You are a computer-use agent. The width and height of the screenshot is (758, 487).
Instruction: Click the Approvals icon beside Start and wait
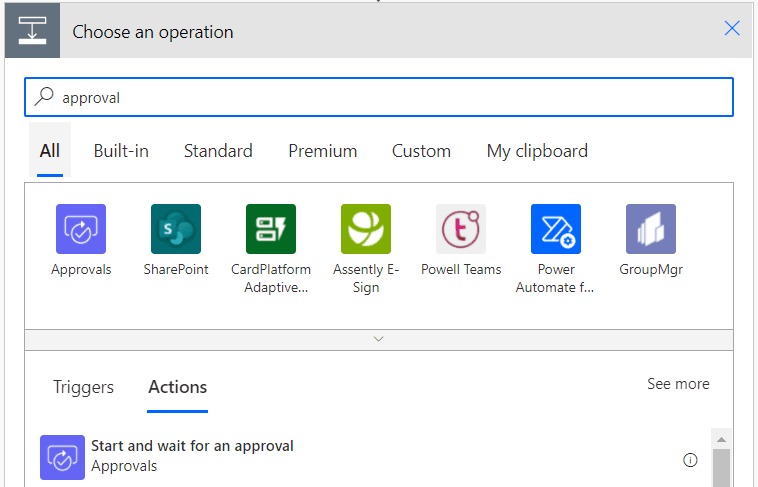click(x=62, y=457)
